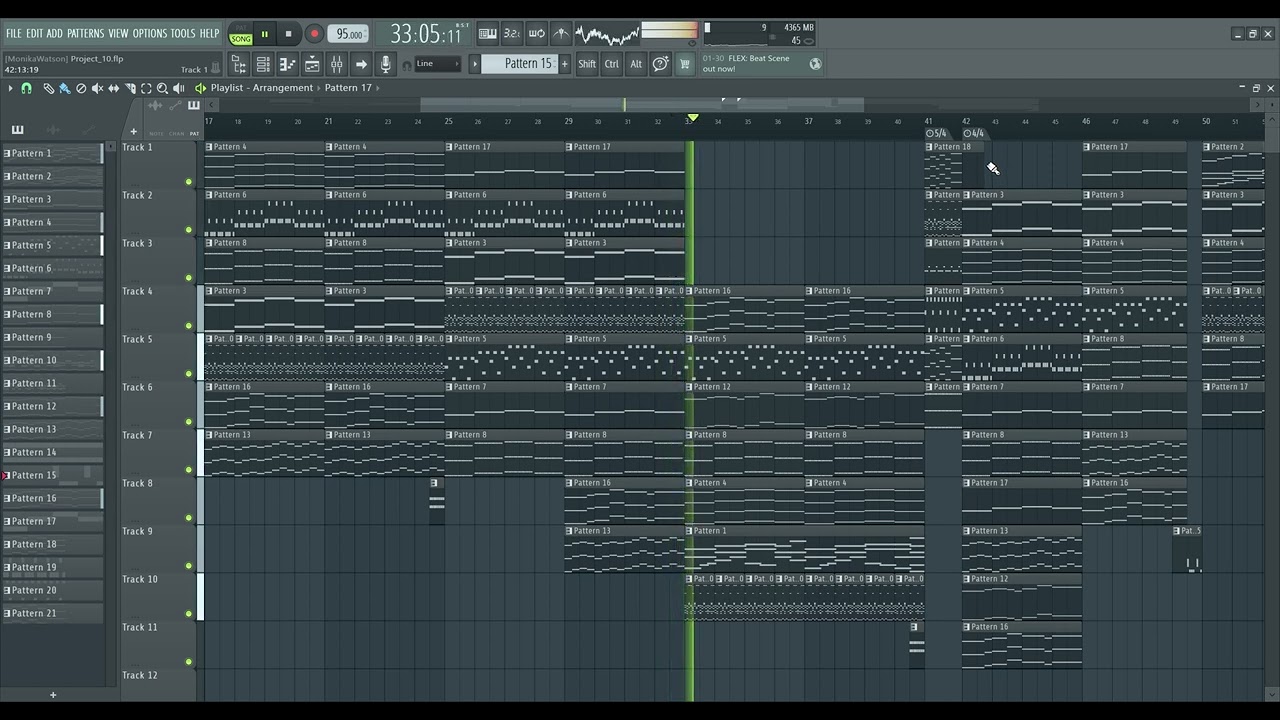
Task: Show automation clips in the picker
Action: coord(87,130)
